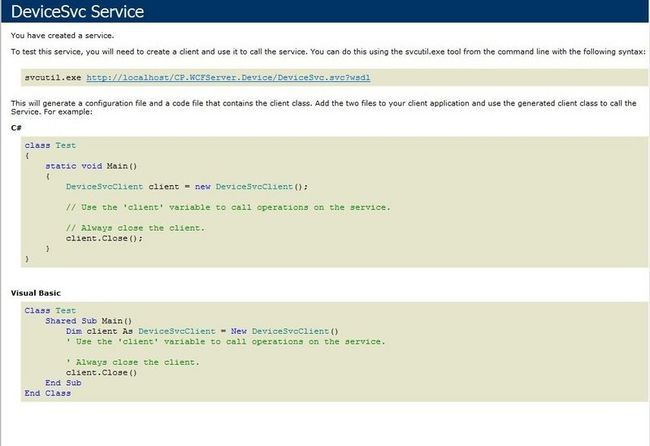
Task: Click C# comment '// Always close the client.'
Action: tap(135, 228)
